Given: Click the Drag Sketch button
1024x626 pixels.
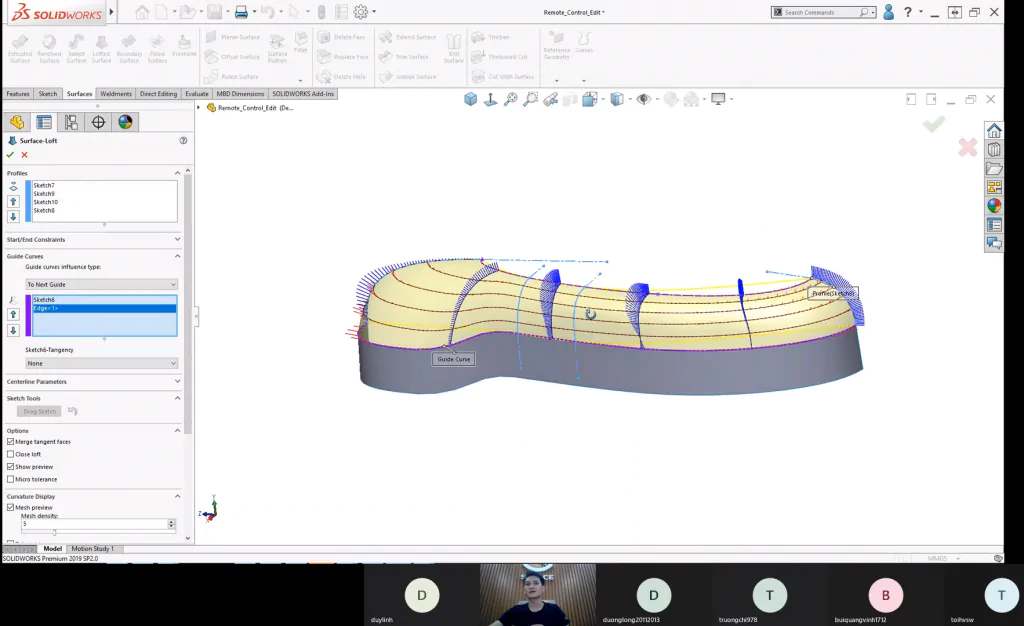Looking at the screenshot, I should [x=40, y=411].
